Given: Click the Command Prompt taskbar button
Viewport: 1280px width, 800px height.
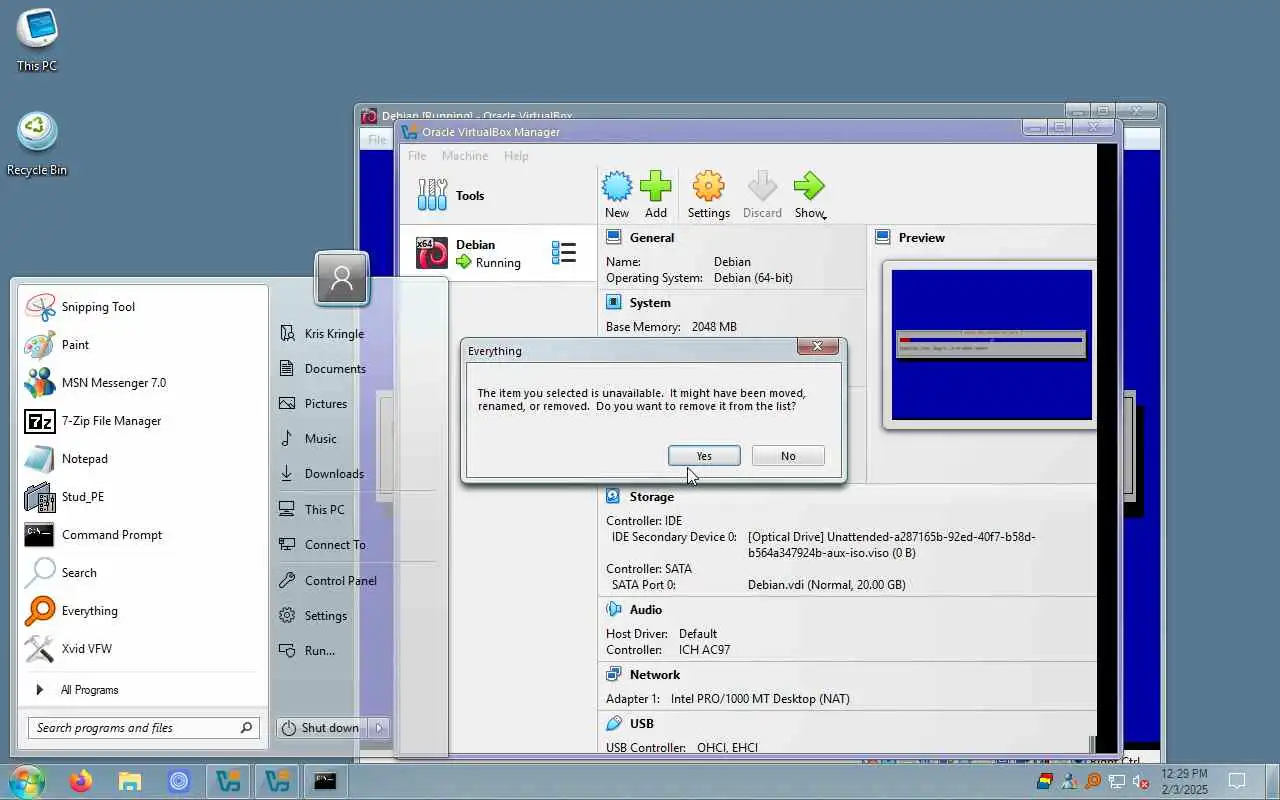Looking at the screenshot, I should pyautogui.click(x=325, y=781).
